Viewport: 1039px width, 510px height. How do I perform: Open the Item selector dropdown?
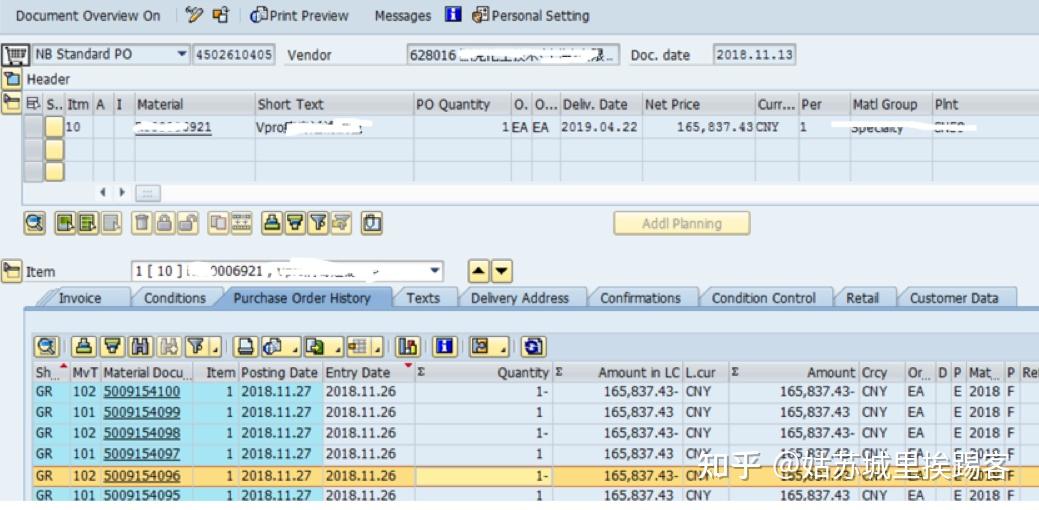(x=435, y=271)
